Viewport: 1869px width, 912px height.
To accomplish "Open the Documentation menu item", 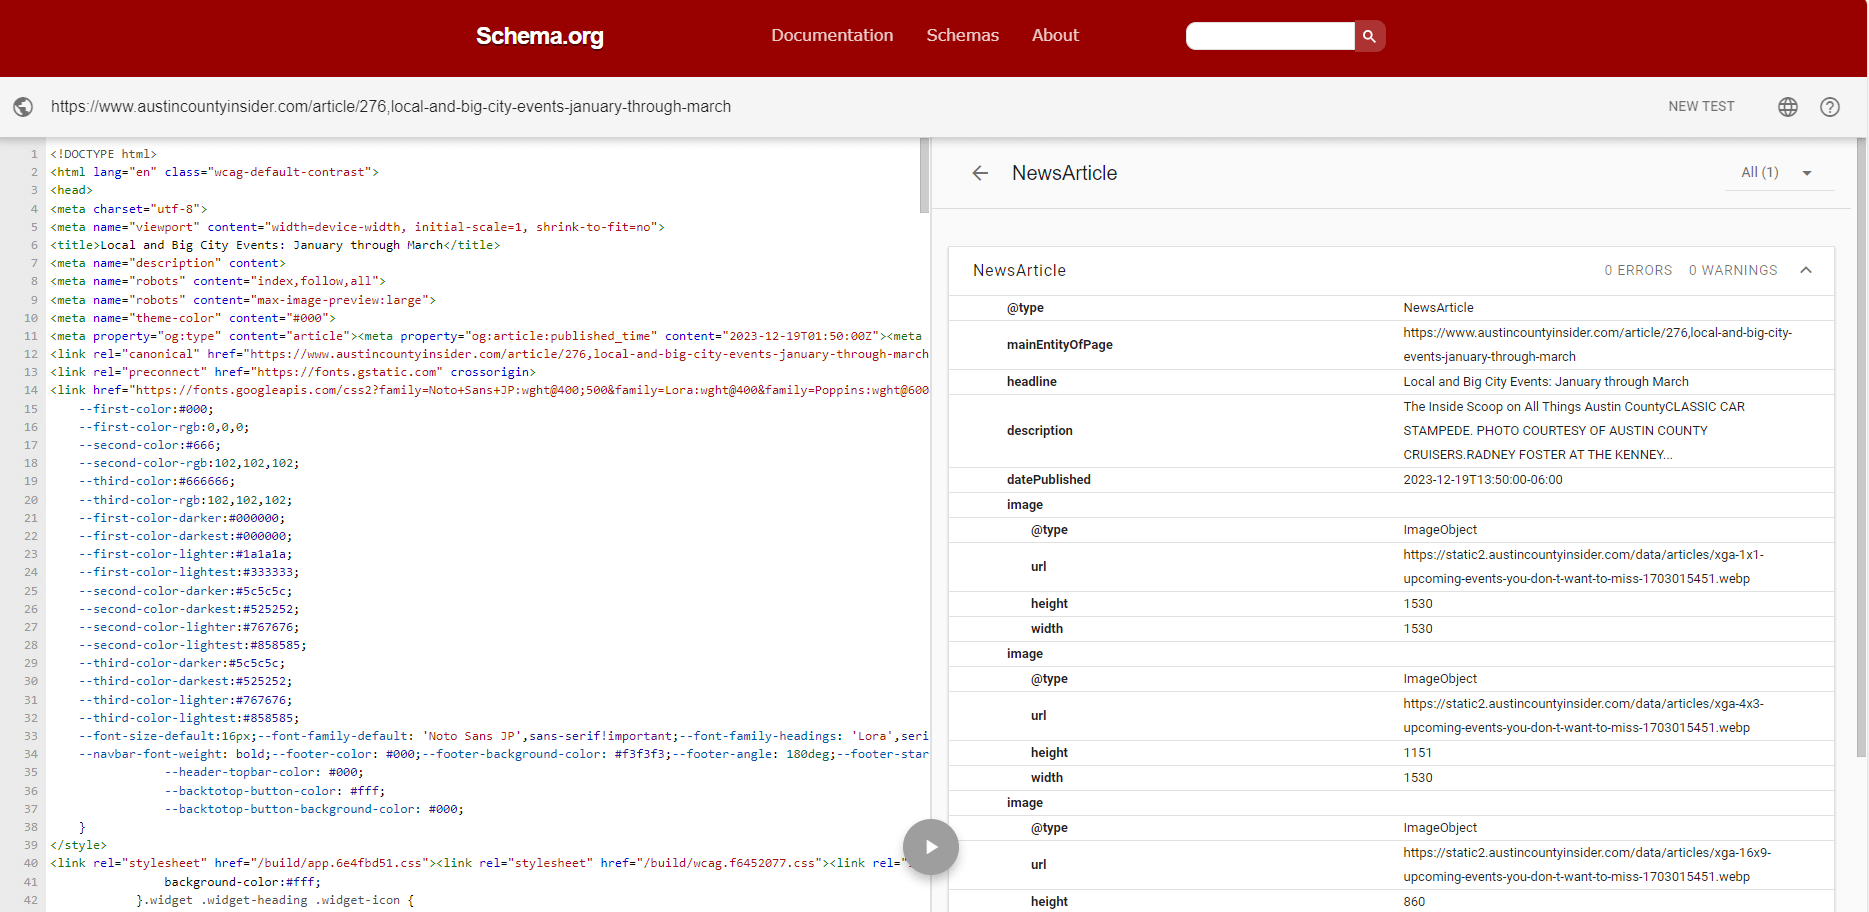I will 832,35.
